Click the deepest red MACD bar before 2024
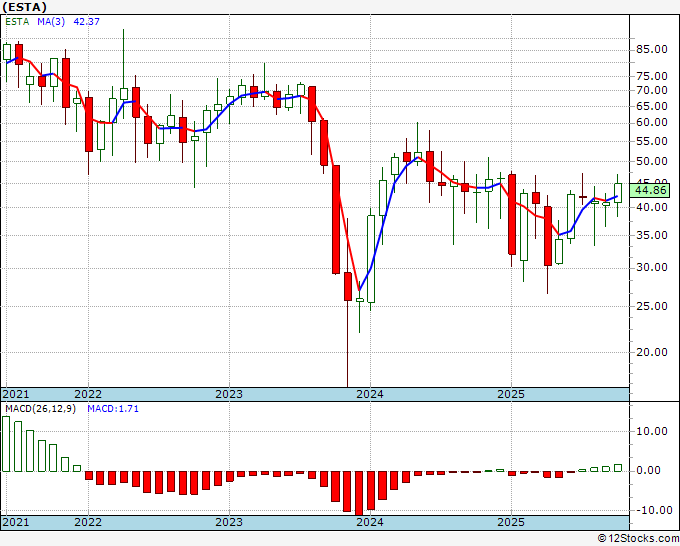The image size is (680, 546). click(x=359, y=493)
